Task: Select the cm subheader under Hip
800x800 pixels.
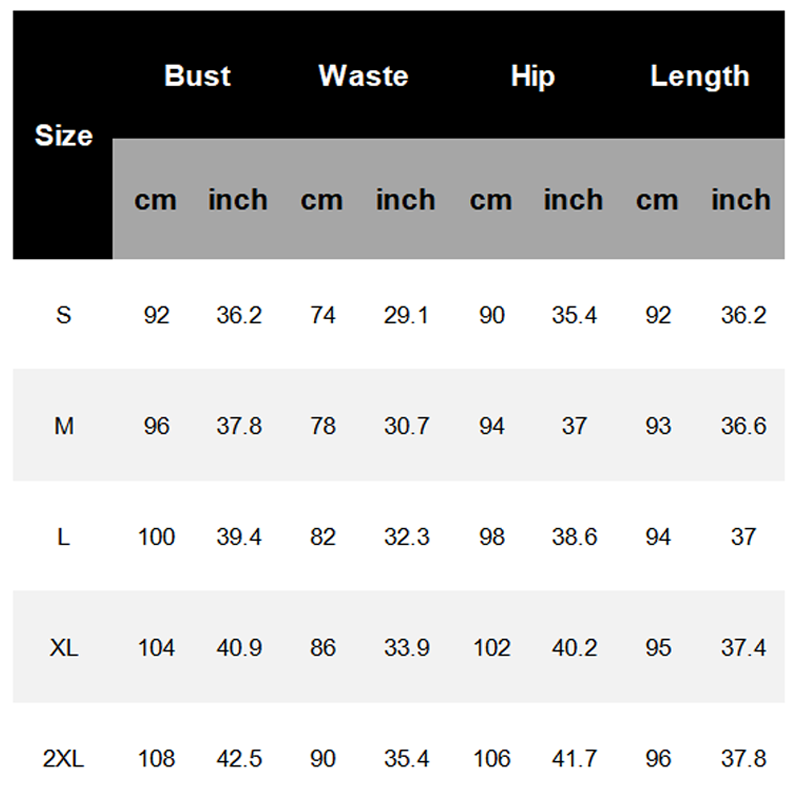Action: 490,200
